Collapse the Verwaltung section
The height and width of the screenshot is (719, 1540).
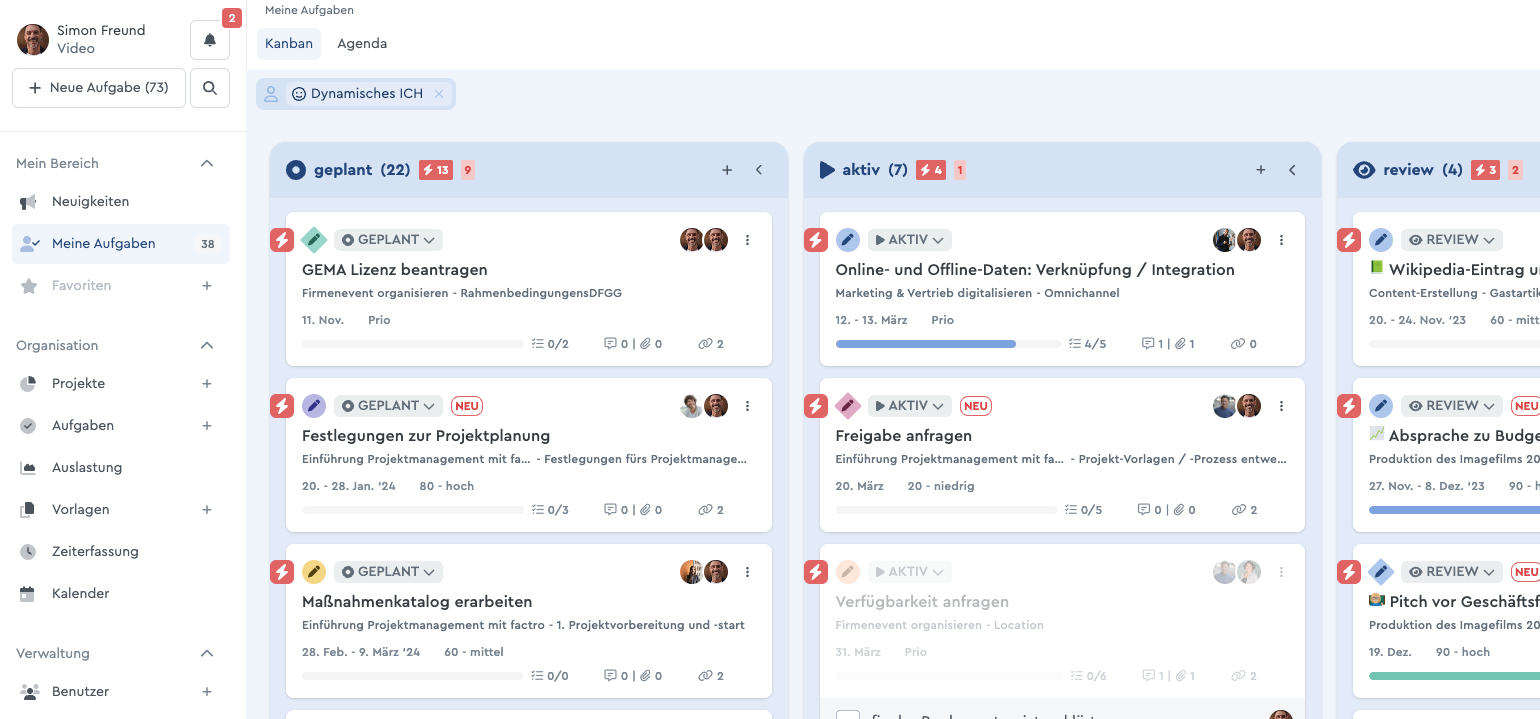[x=207, y=654]
